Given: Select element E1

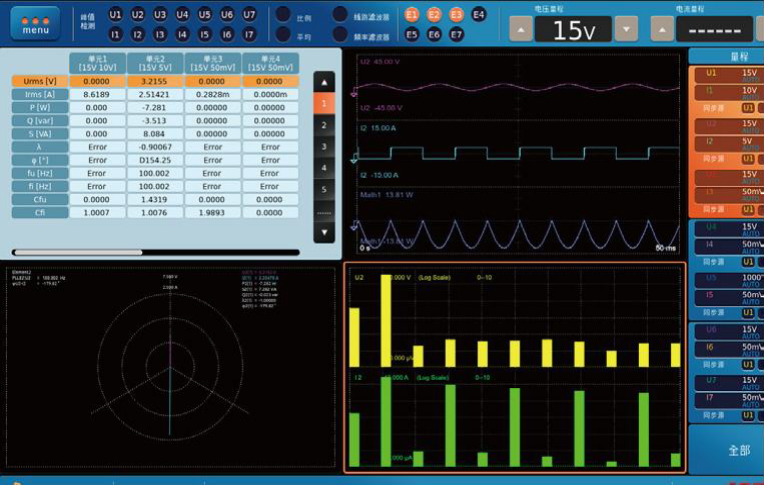Looking at the screenshot, I should pos(412,15).
